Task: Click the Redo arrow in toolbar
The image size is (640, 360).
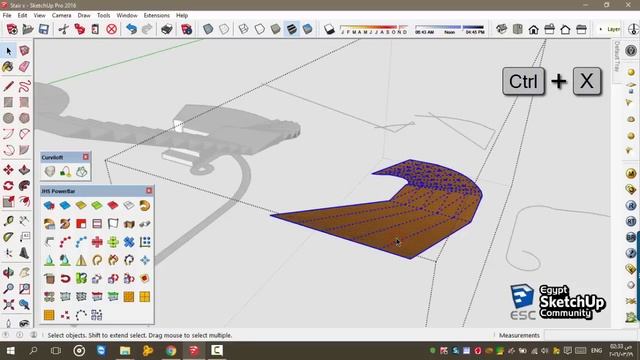Action: point(147,29)
